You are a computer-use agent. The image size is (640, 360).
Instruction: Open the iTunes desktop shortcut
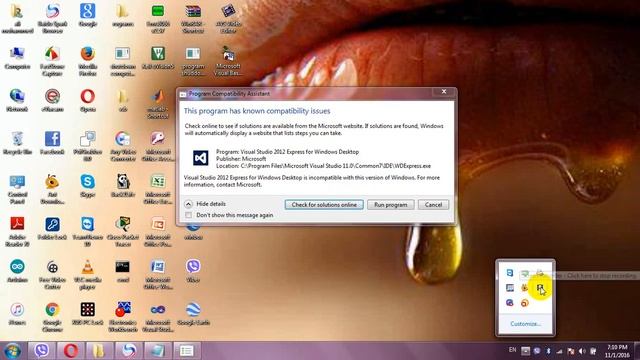click(x=17, y=313)
